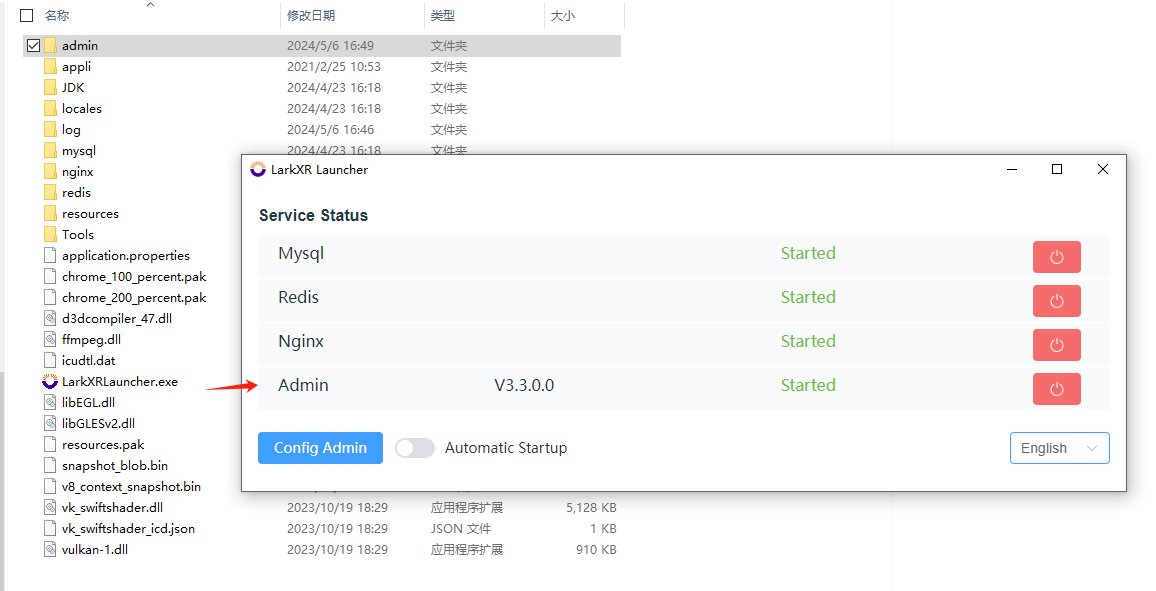The image size is (1156, 591).
Task: Click the Started status for Nginx
Action: tap(808, 341)
